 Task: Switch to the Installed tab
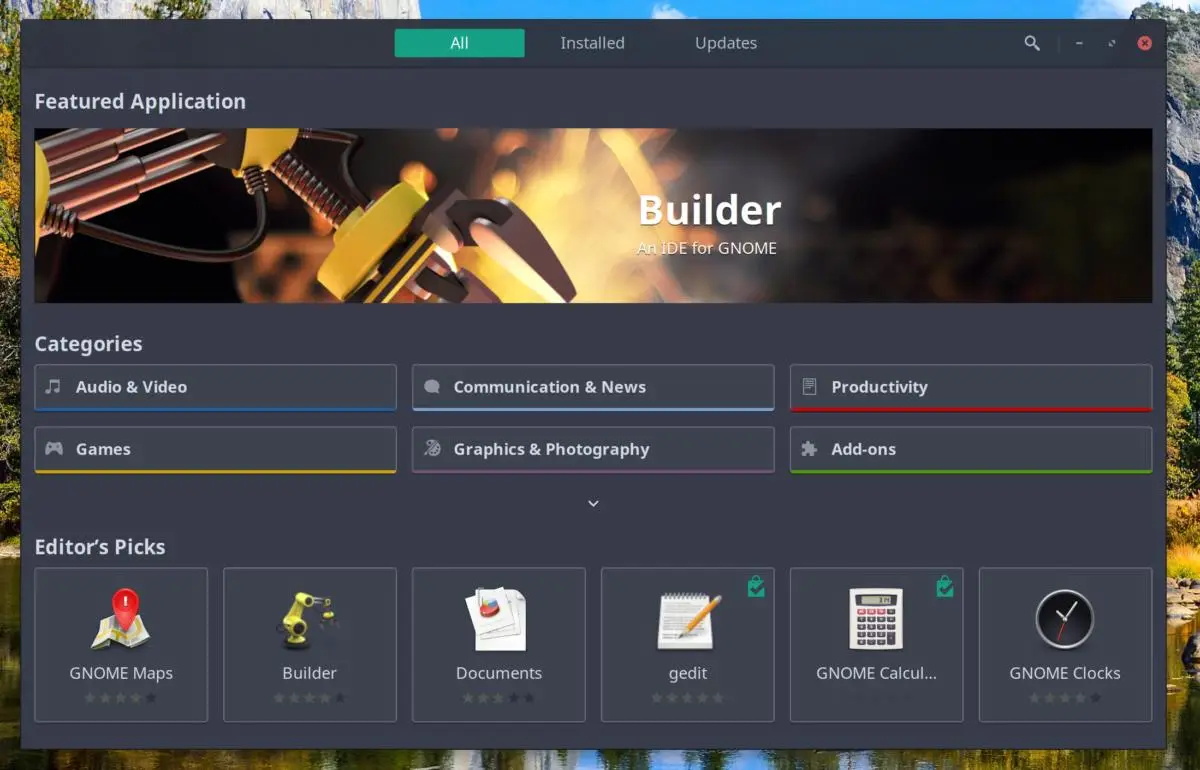tap(592, 43)
